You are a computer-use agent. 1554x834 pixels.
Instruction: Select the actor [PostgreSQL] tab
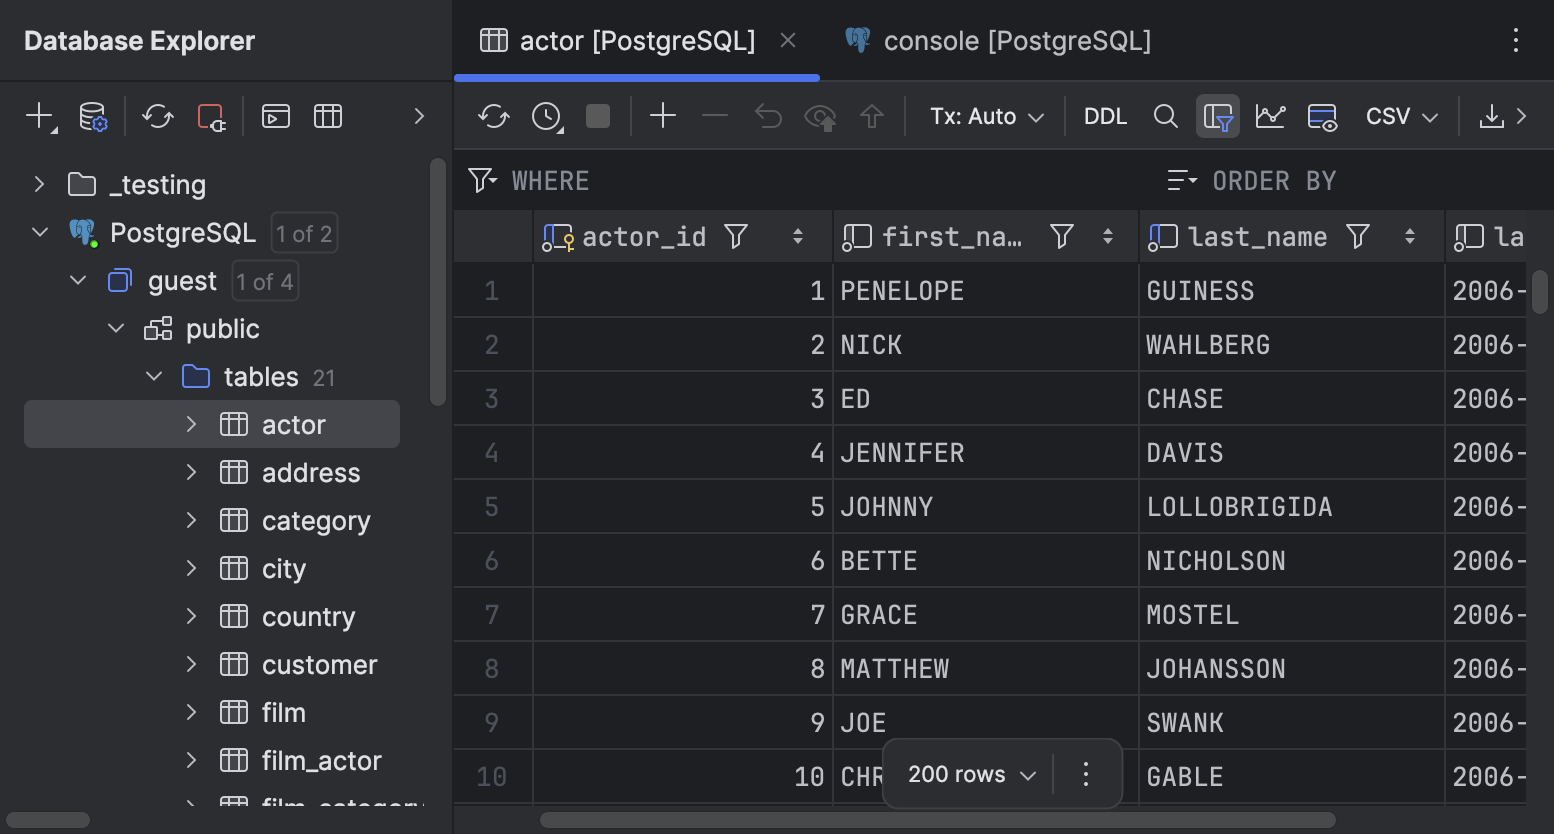(634, 41)
